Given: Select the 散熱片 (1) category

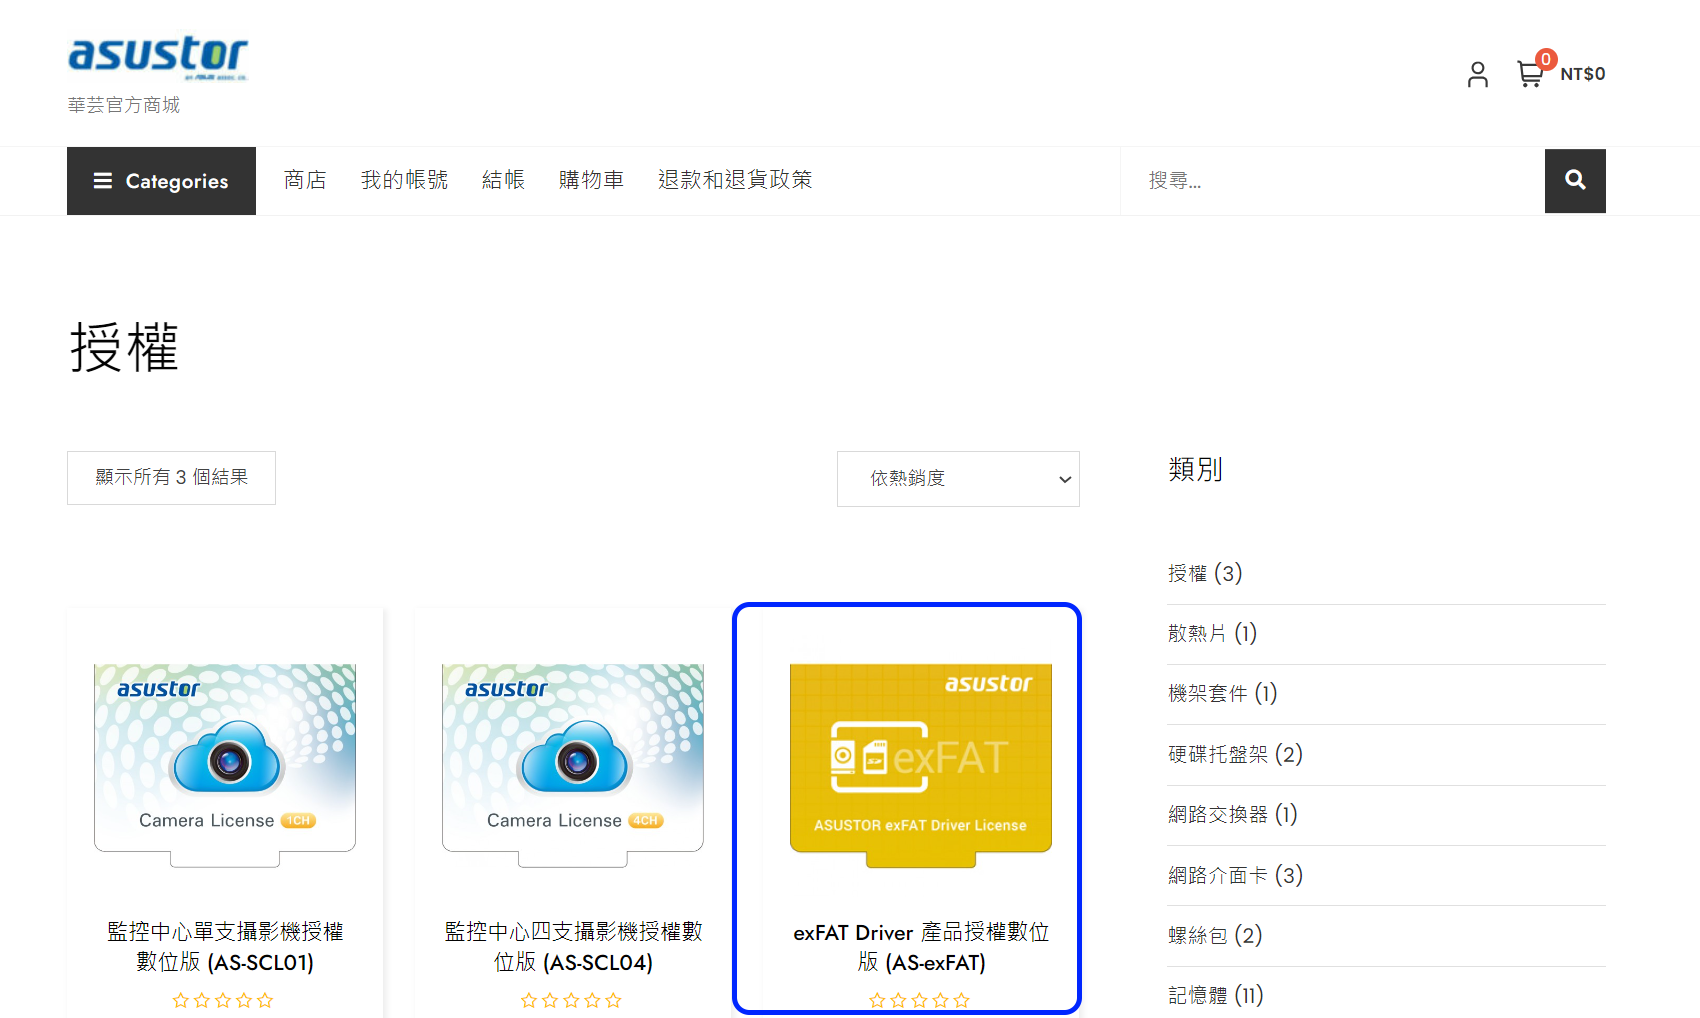Looking at the screenshot, I should [1212, 634].
